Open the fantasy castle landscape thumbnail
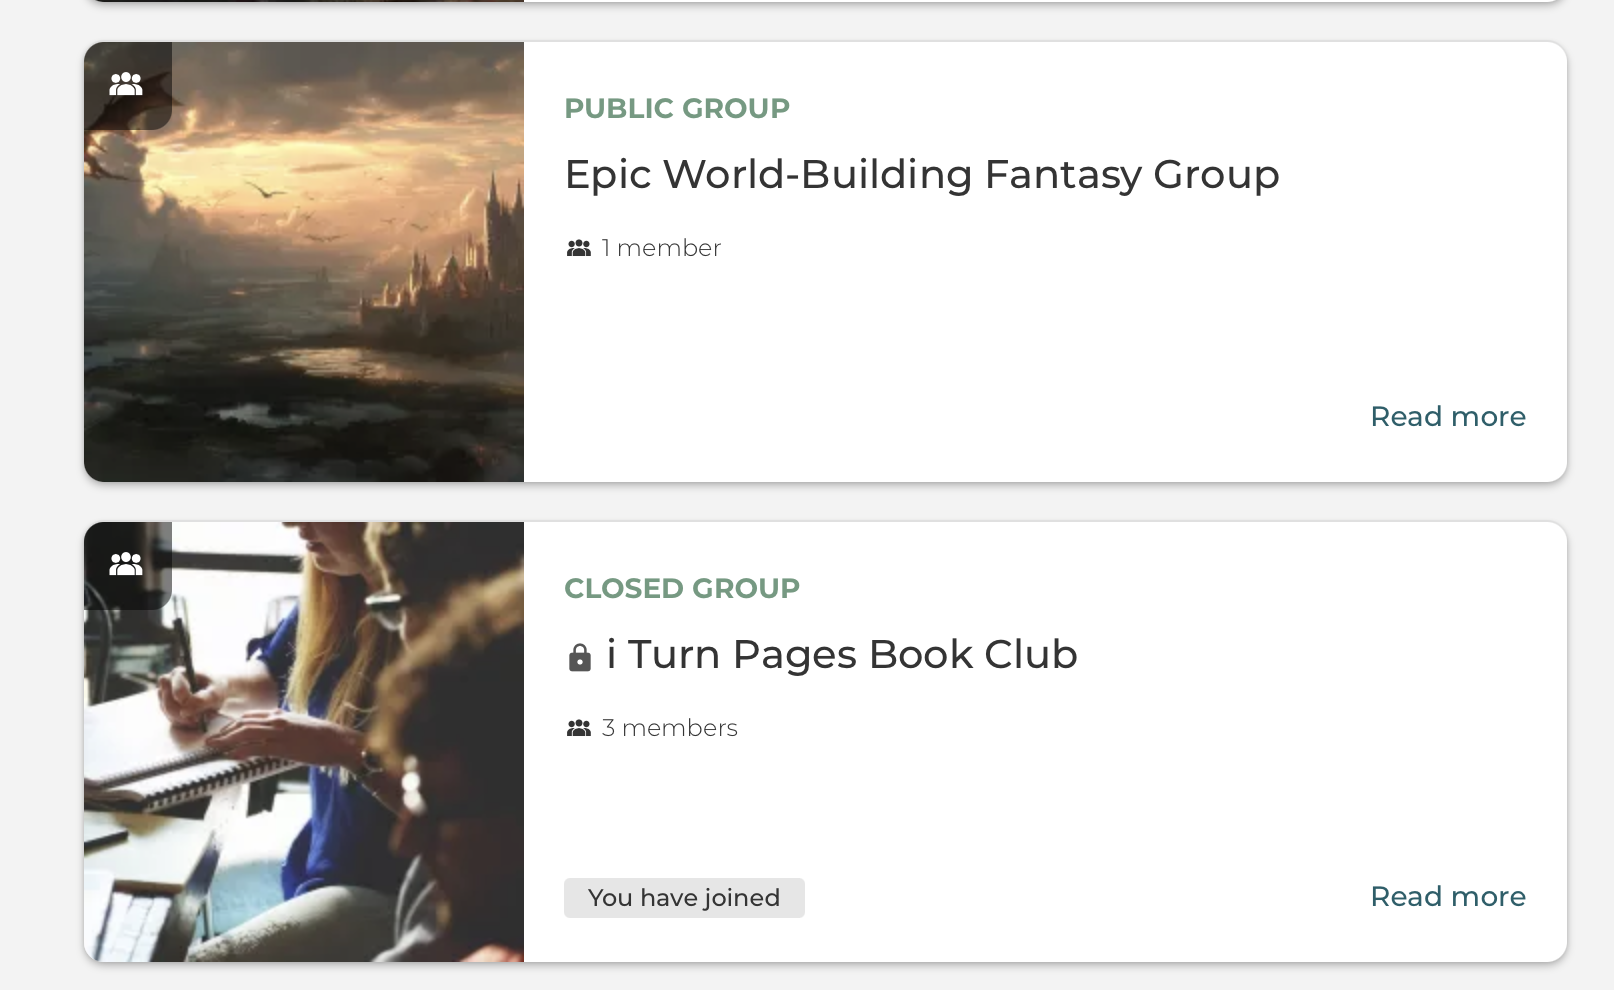This screenshot has width=1614, height=990. [304, 262]
